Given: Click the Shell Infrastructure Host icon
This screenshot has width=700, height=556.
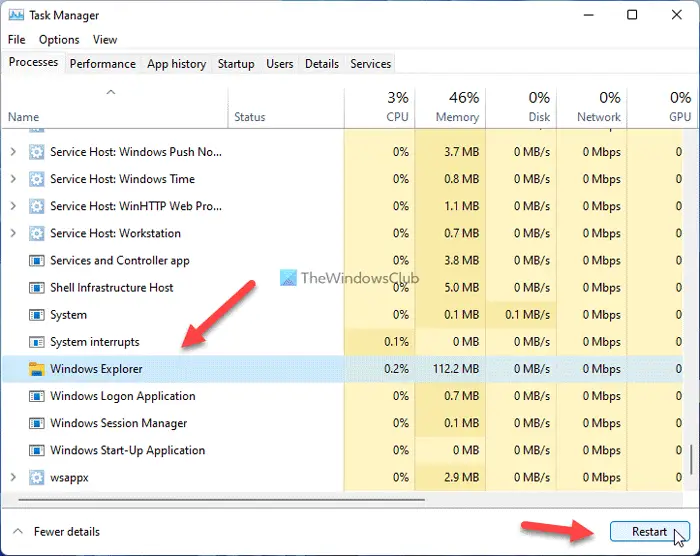Looking at the screenshot, I should [37, 288].
